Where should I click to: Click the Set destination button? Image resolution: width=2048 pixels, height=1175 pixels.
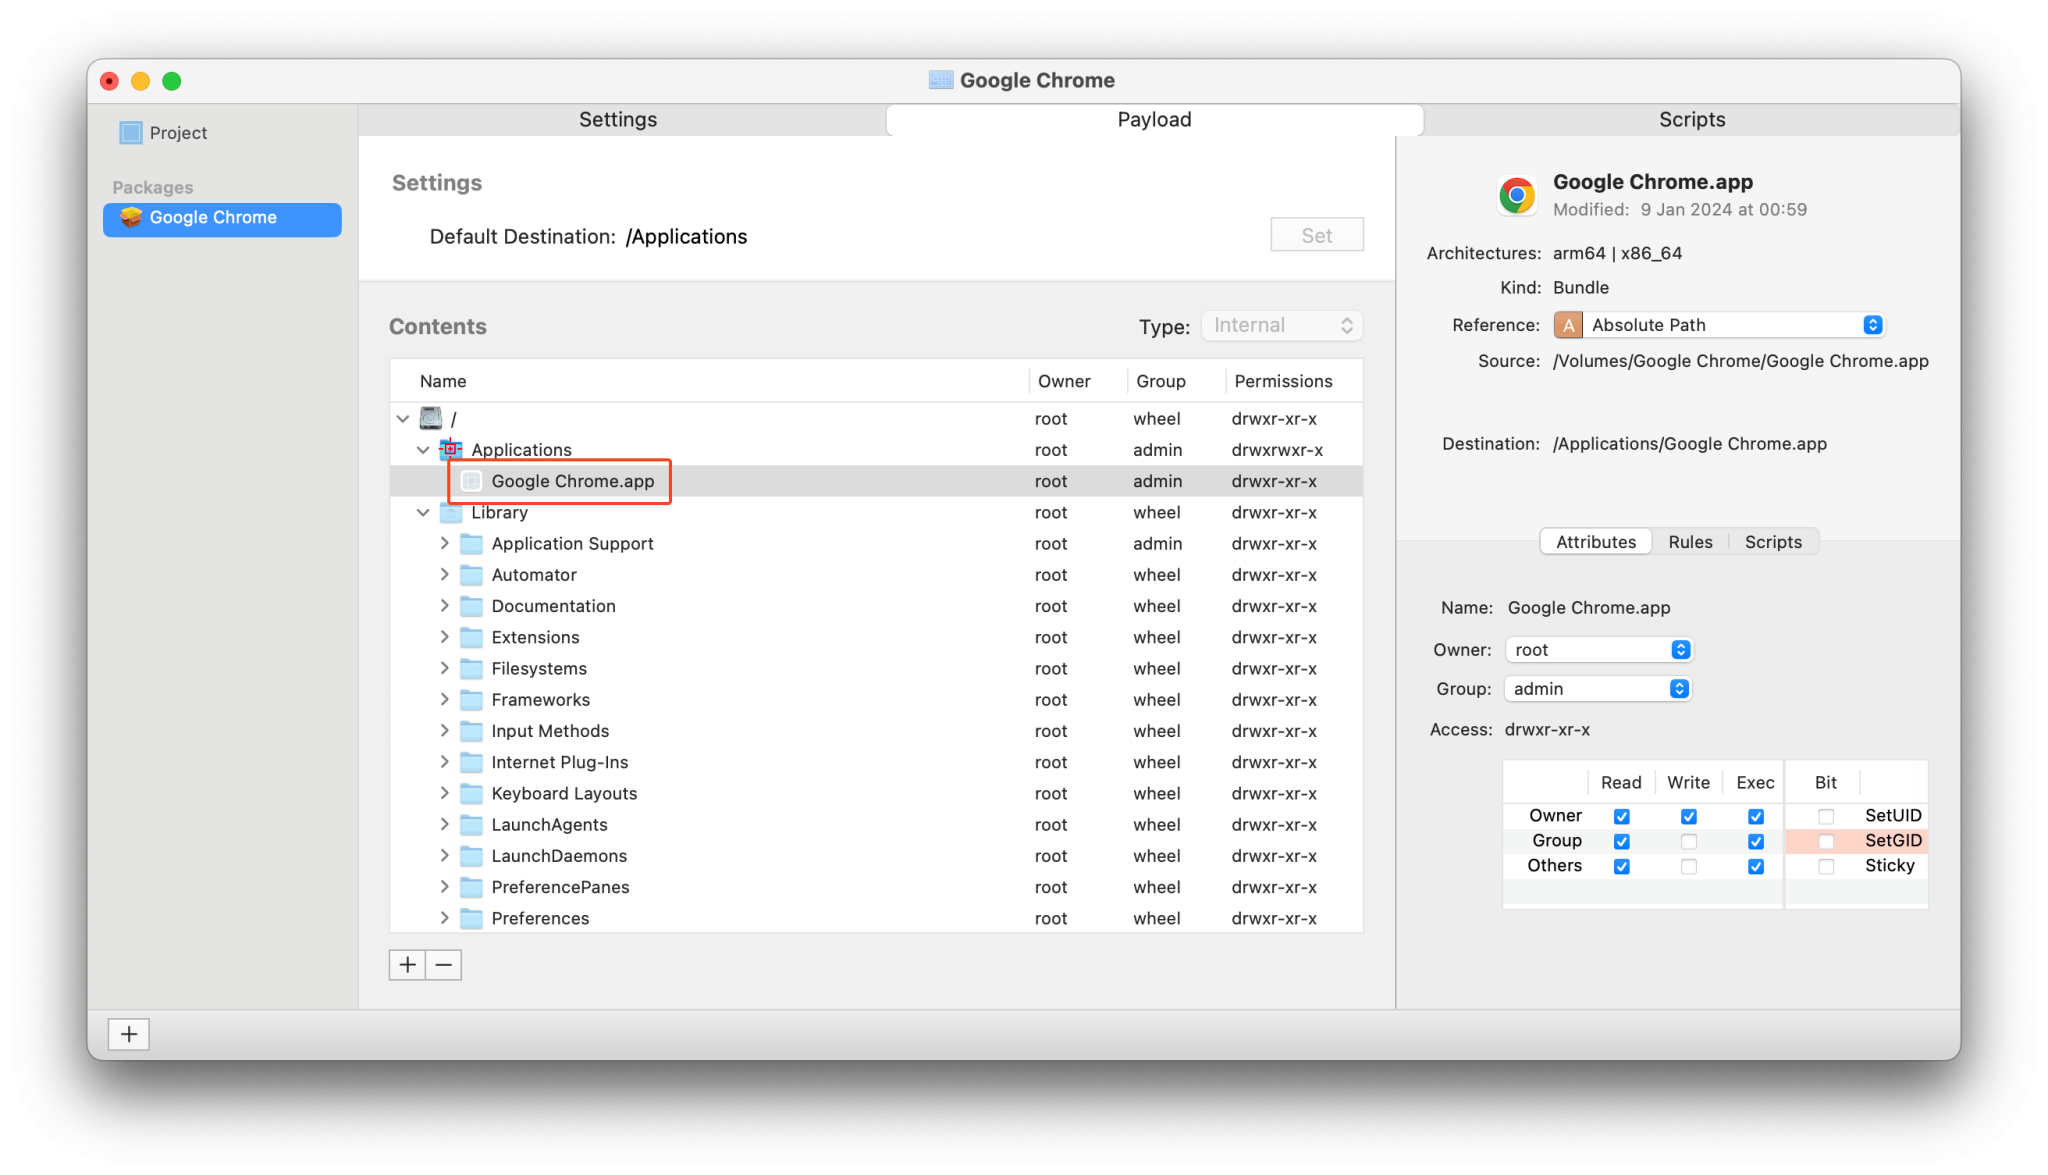1316,236
